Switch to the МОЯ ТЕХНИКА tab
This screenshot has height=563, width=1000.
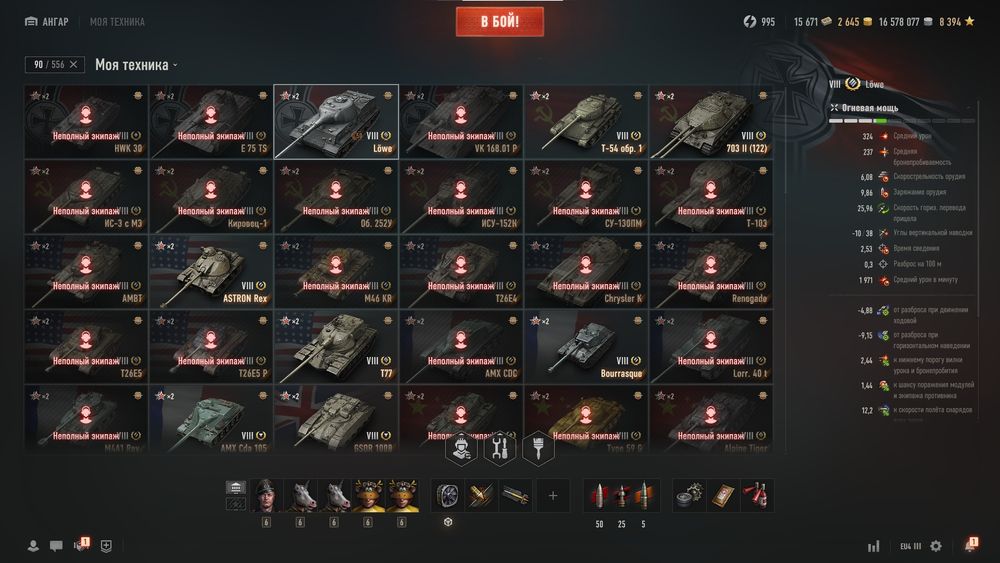click(117, 22)
